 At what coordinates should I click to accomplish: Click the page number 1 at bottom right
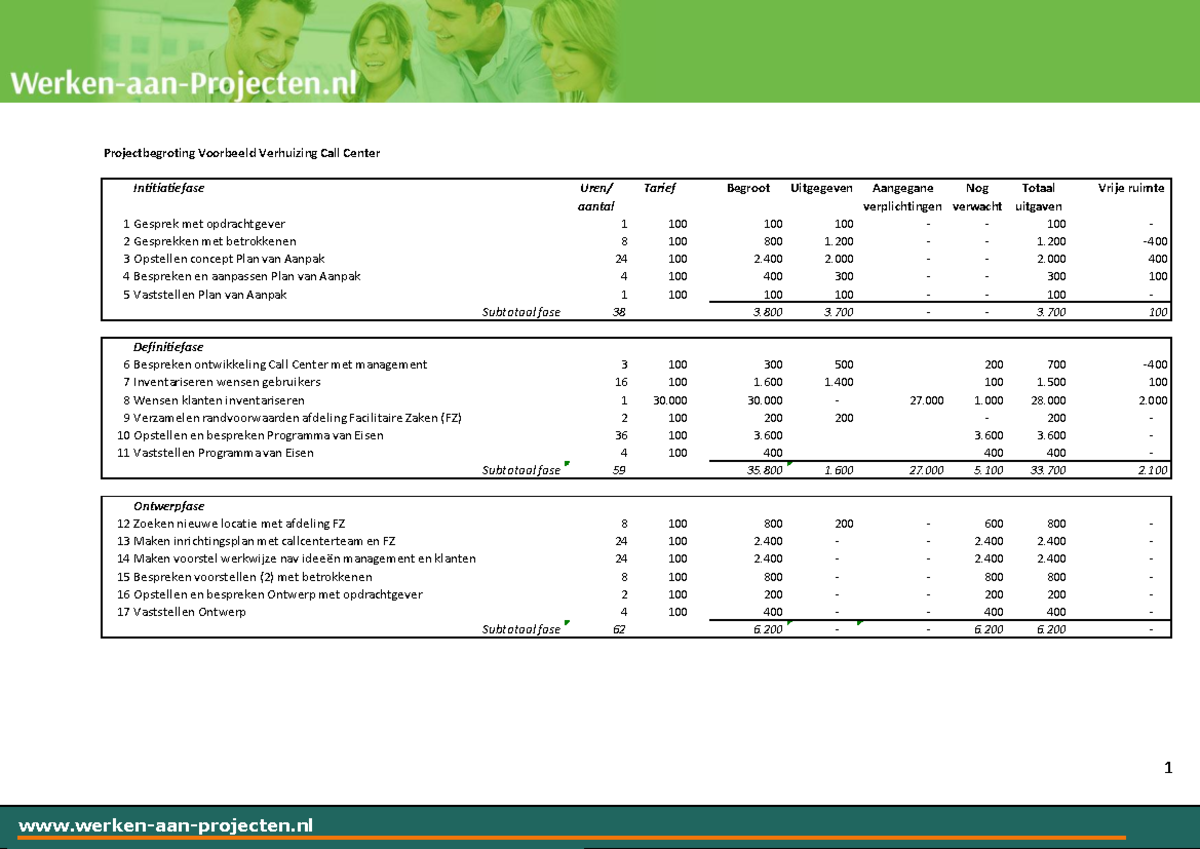click(1167, 767)
